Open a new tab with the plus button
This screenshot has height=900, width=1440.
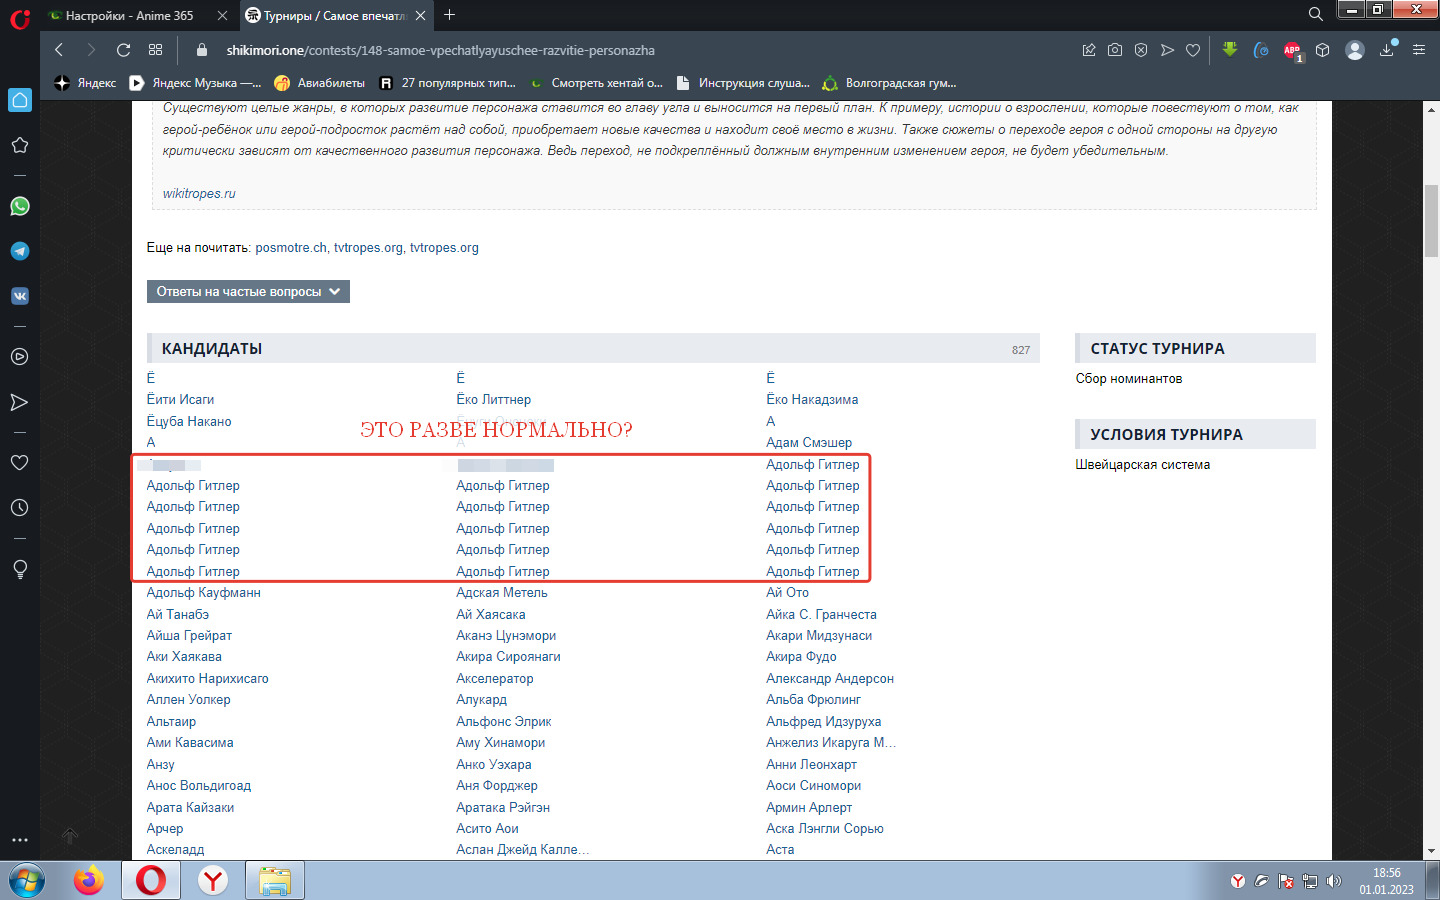(x=449, y=15)
